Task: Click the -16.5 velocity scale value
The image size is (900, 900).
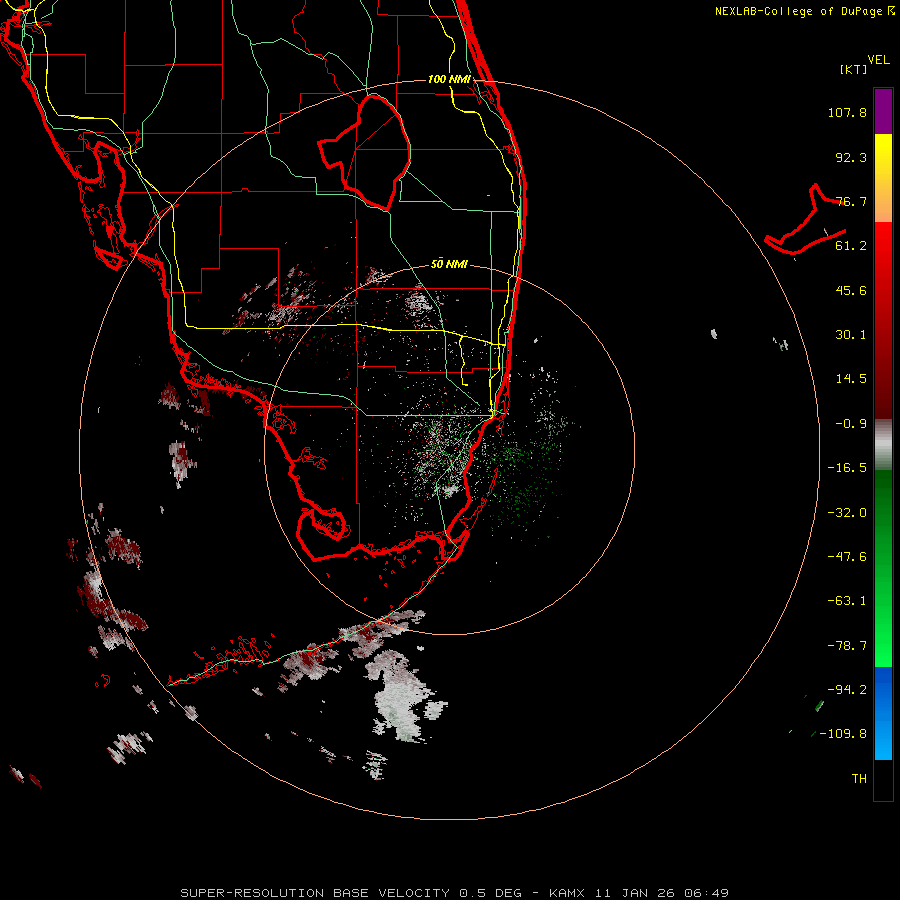Action: [x=847, y=468]
